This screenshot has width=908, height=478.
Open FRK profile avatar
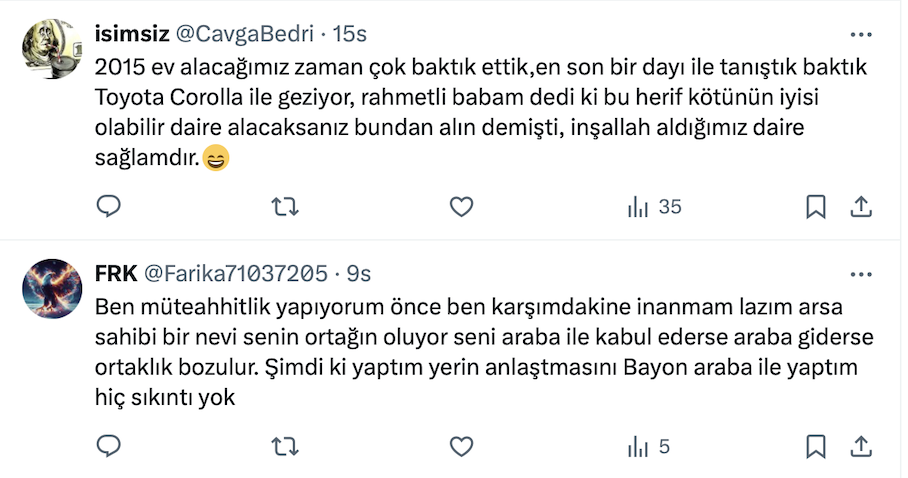52,288
